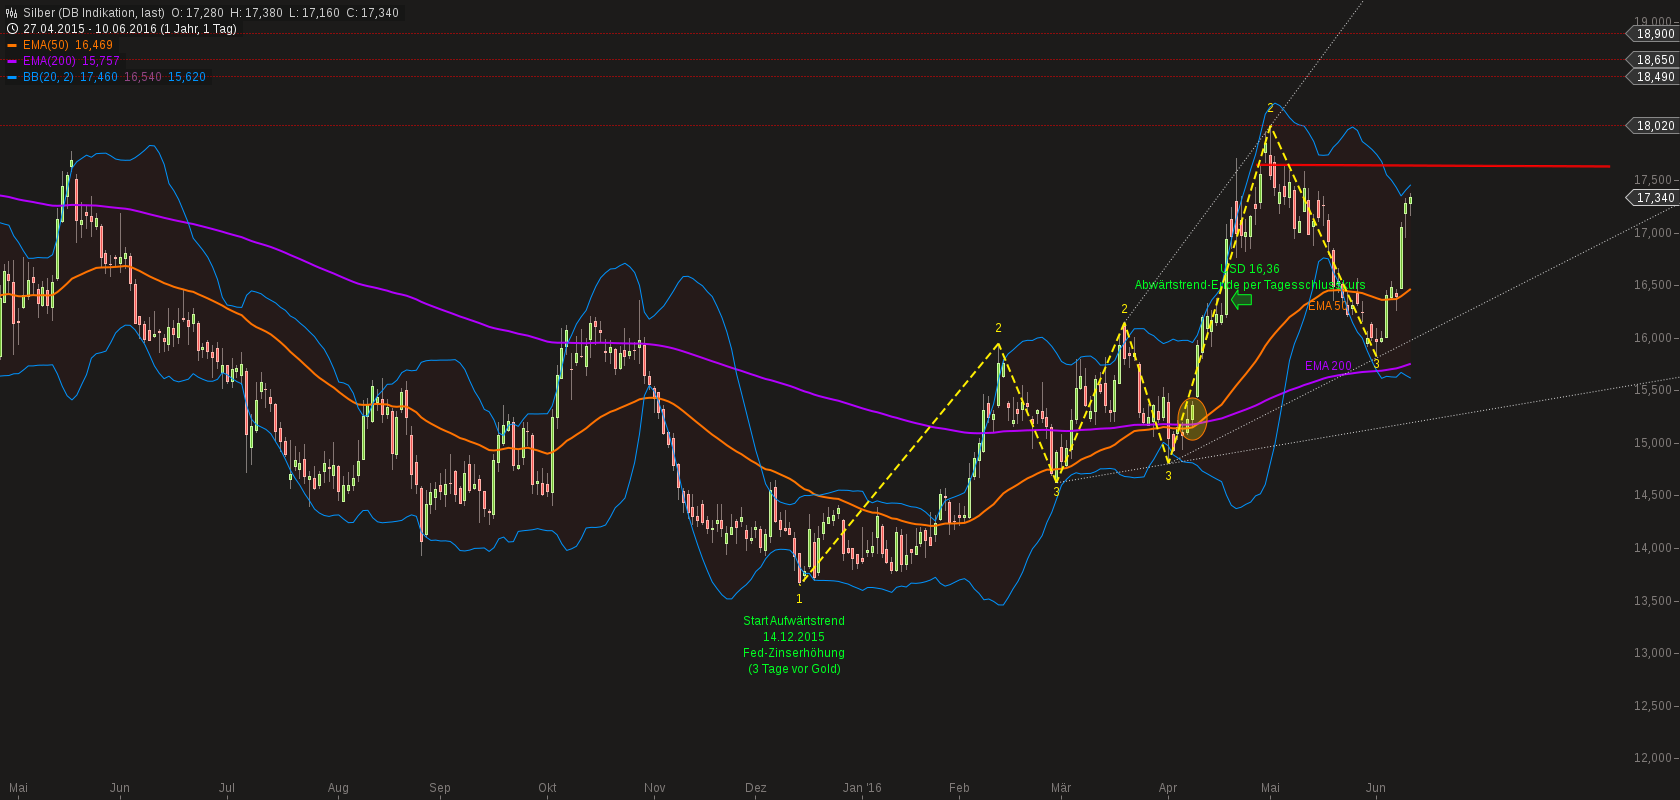Click the Jan '16 label on the time axis
The height and width of the screenshot is (800, 1680).
[x=862, y=788]
